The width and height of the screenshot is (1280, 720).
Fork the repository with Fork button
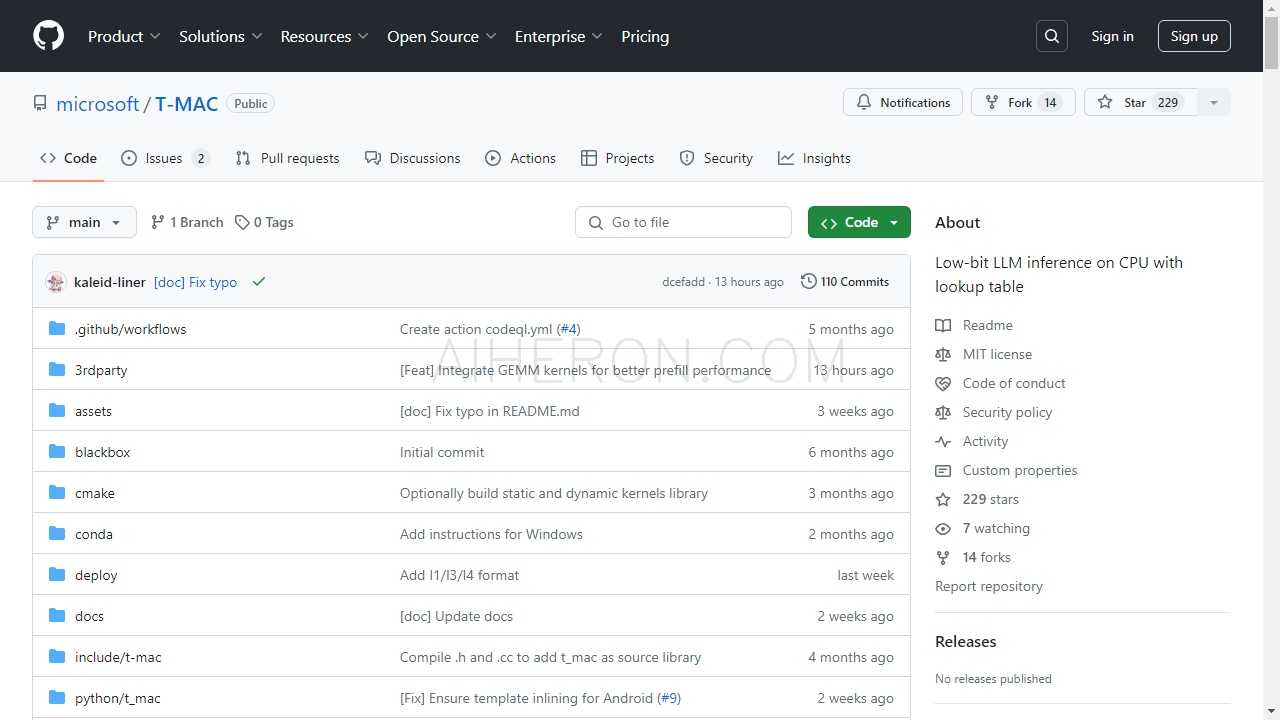pyautogui.click(x=1023, y=102)
